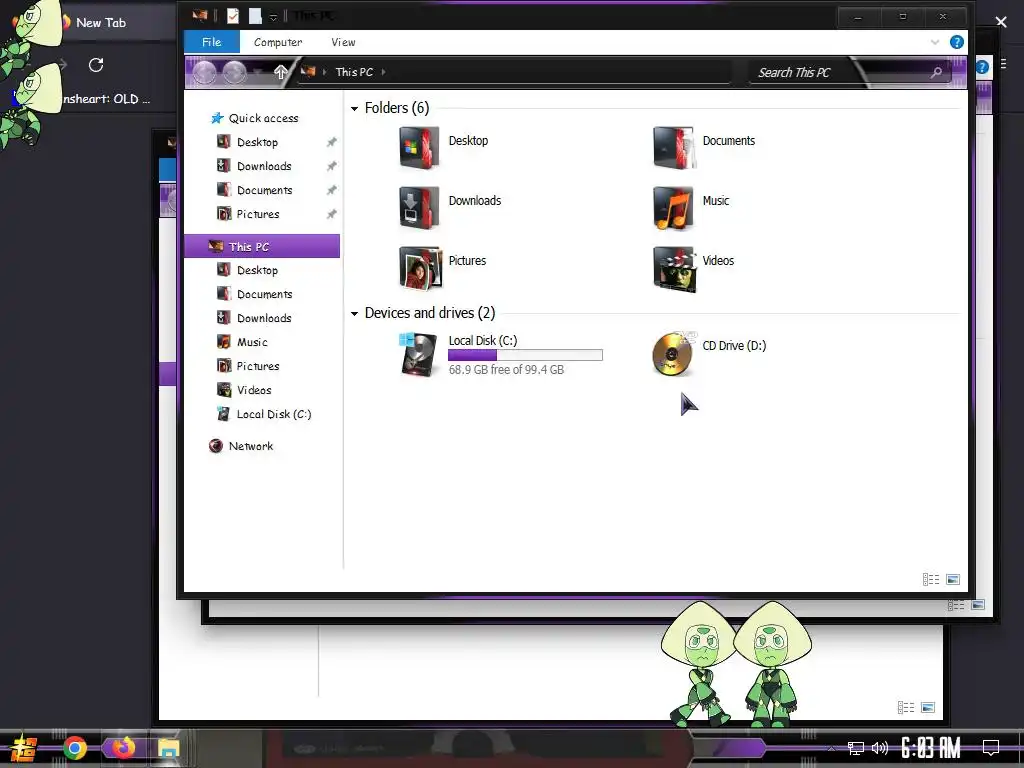The width and height of the screenshot is (1024, 768).
Task: Open Customize Quick Access Toolbar dropdown
Action: [x=273, y=17]
